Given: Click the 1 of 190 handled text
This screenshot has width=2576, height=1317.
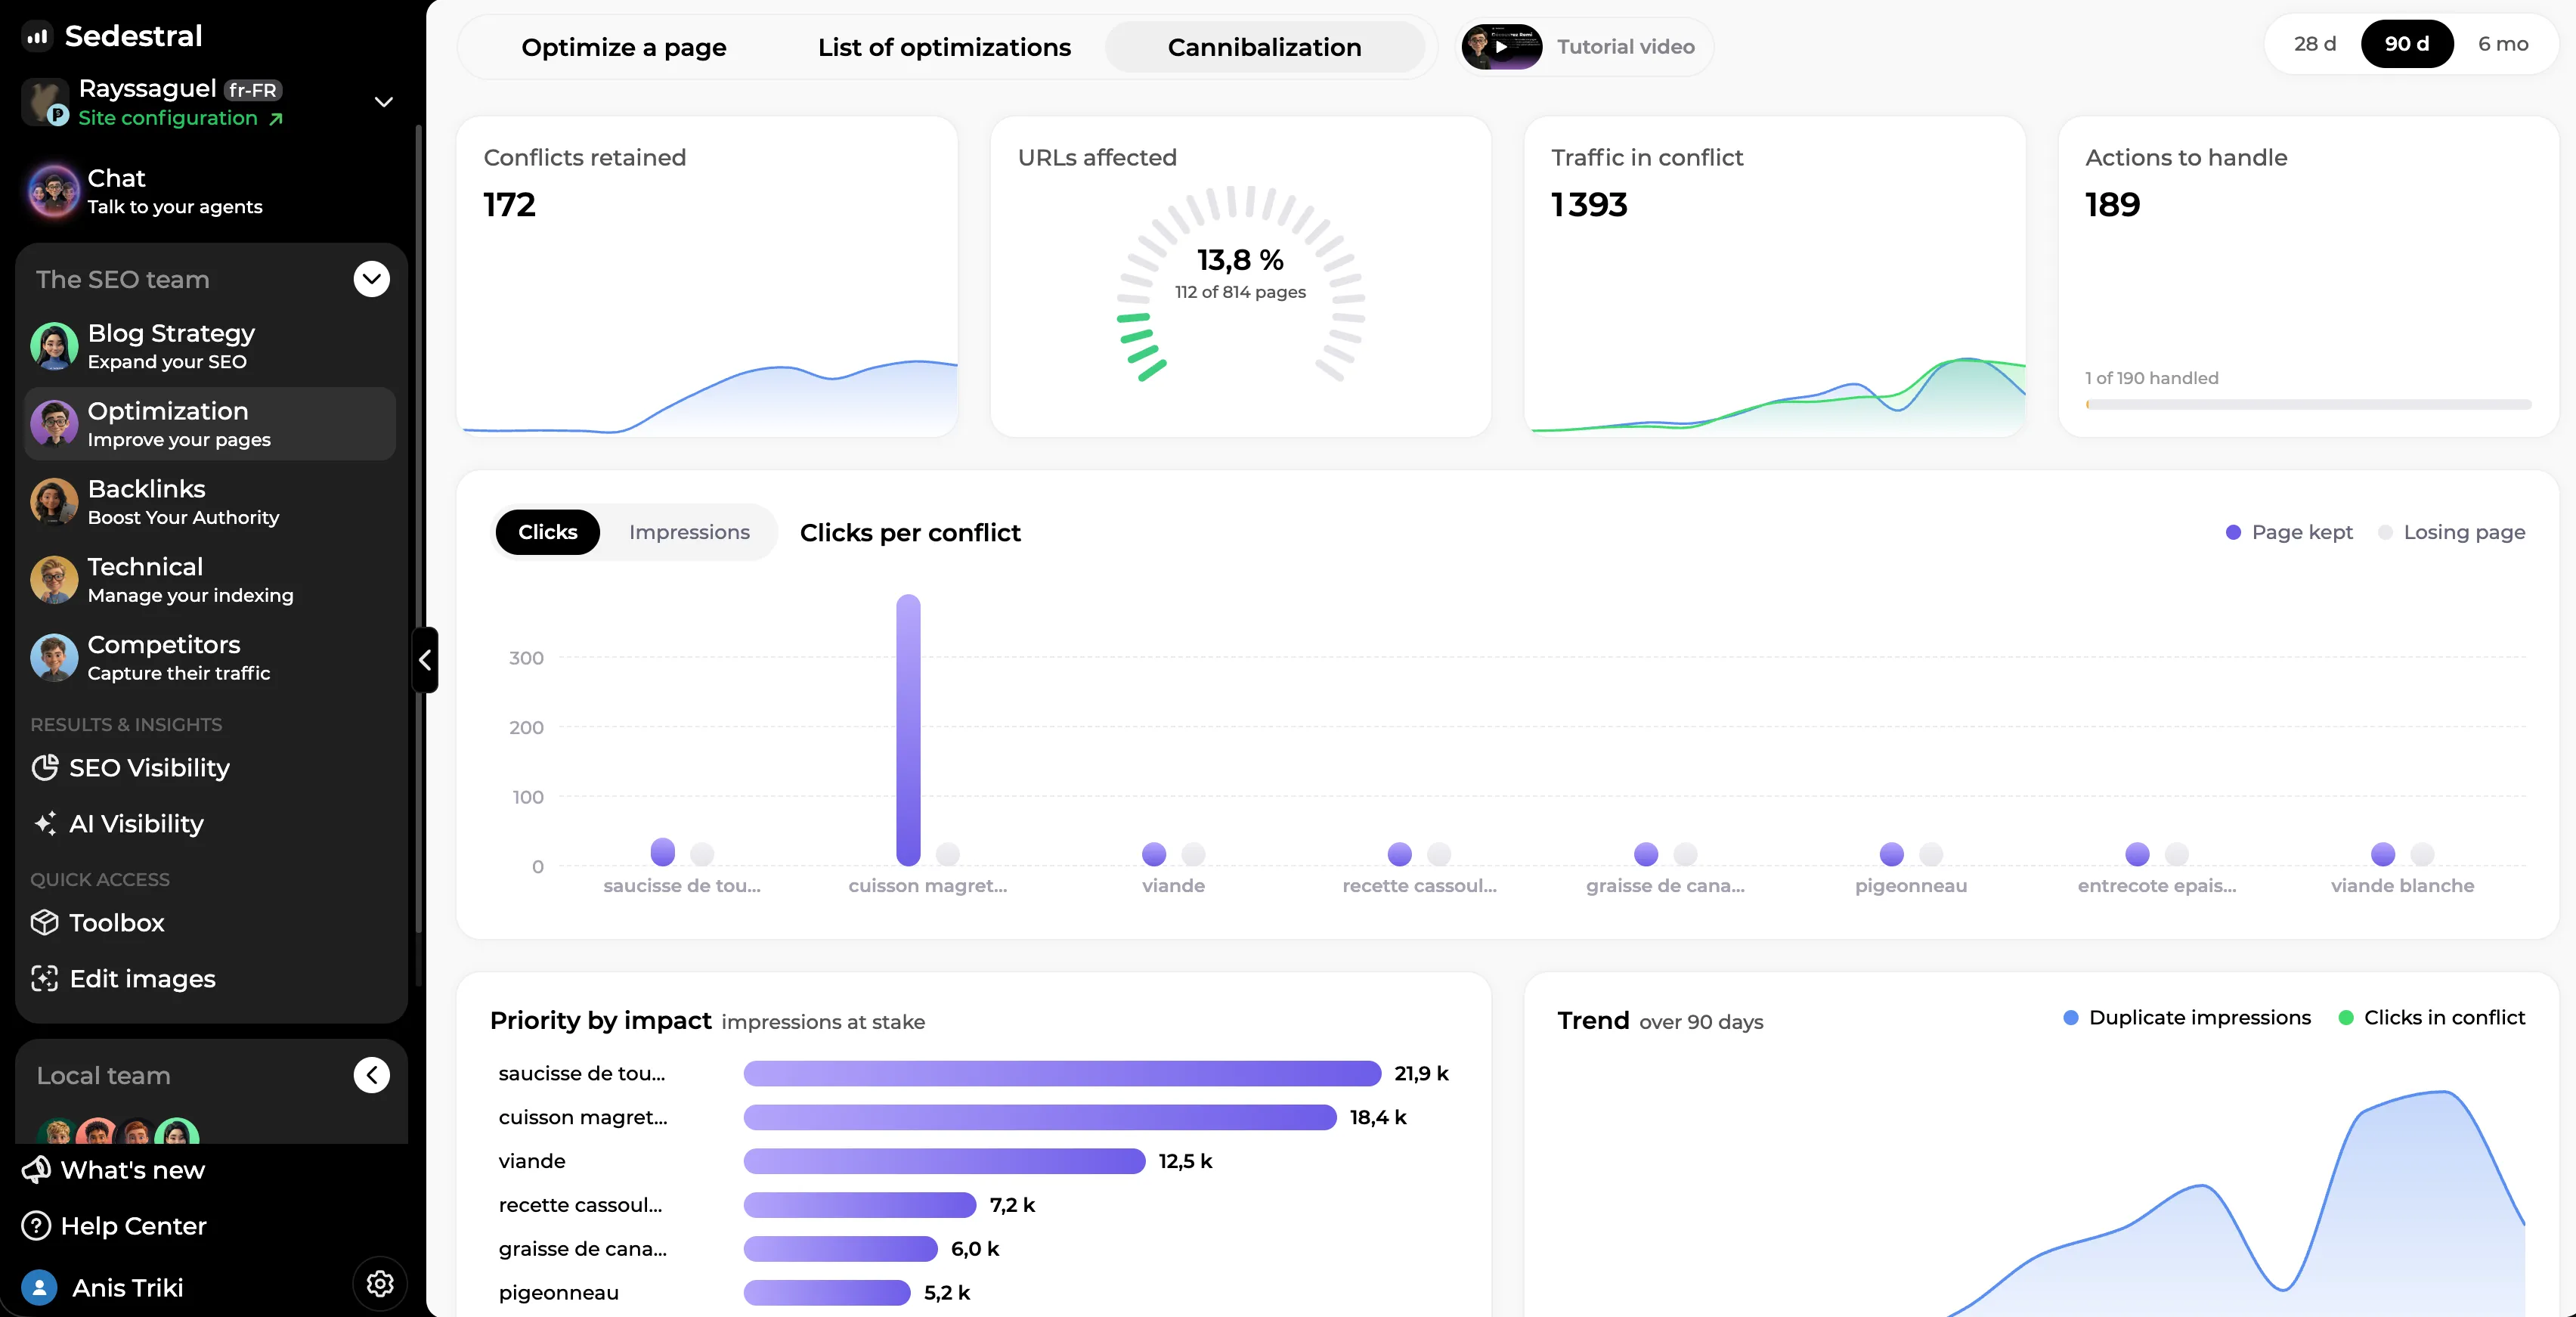Looking at the screenshot, I should click(2151, 378).
